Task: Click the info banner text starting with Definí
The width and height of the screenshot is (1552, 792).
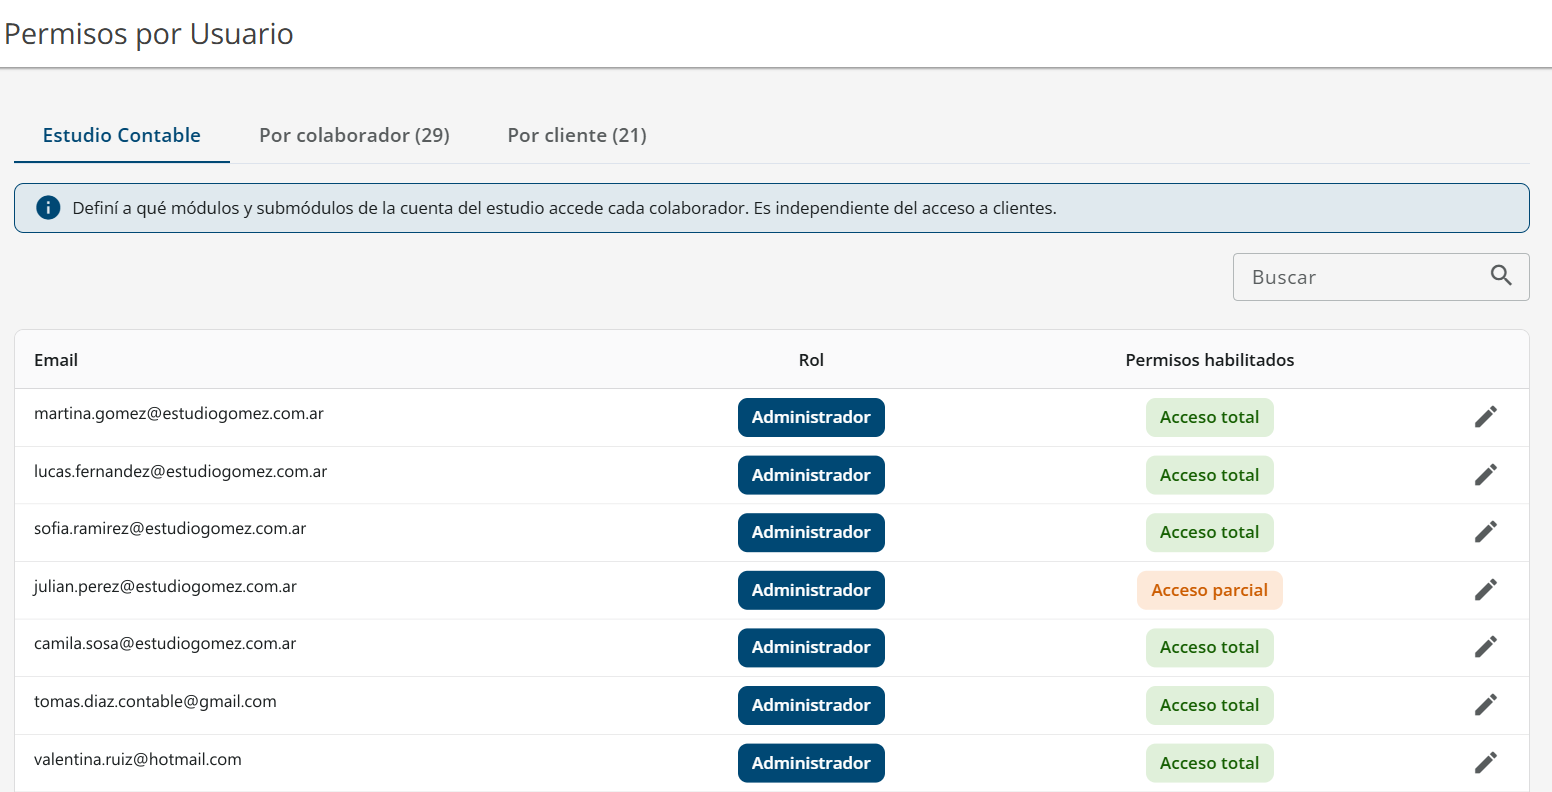Action: (x=564, y=209)
